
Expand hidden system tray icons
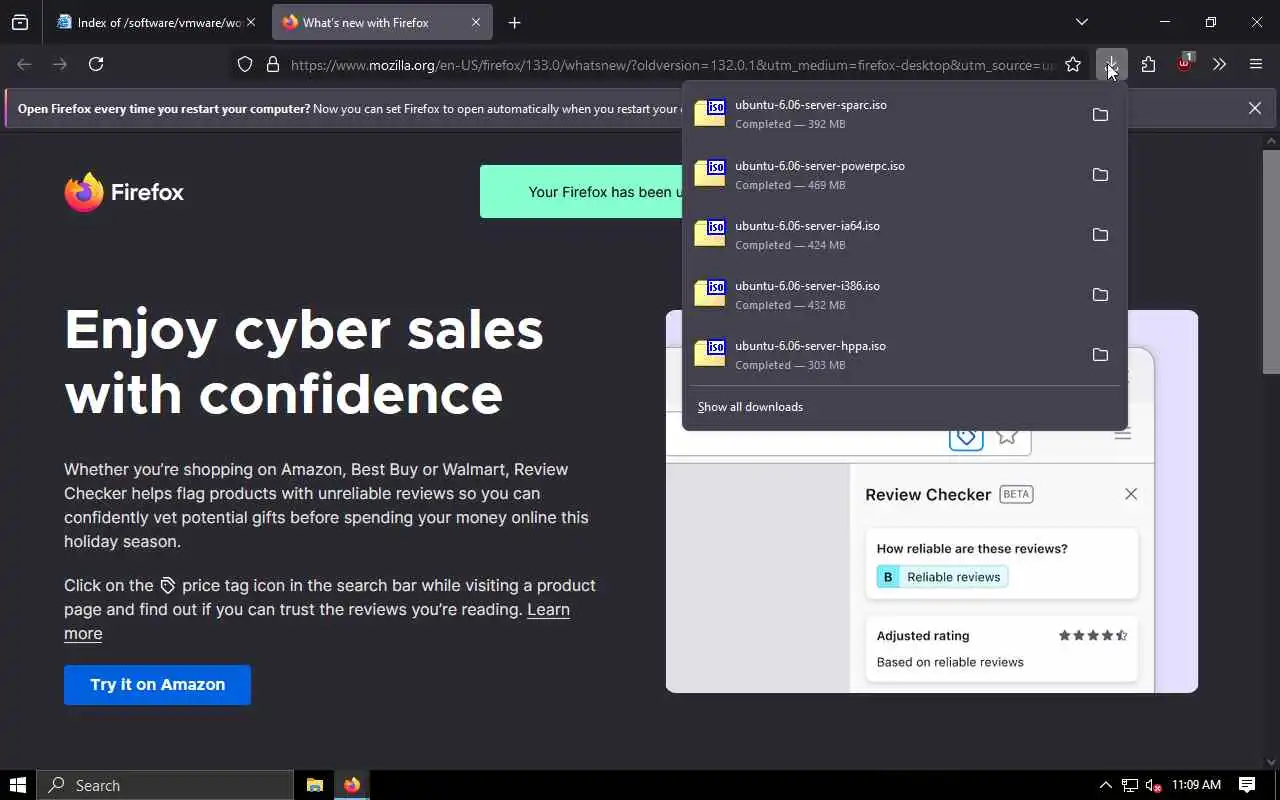[x=1105, y=785]
